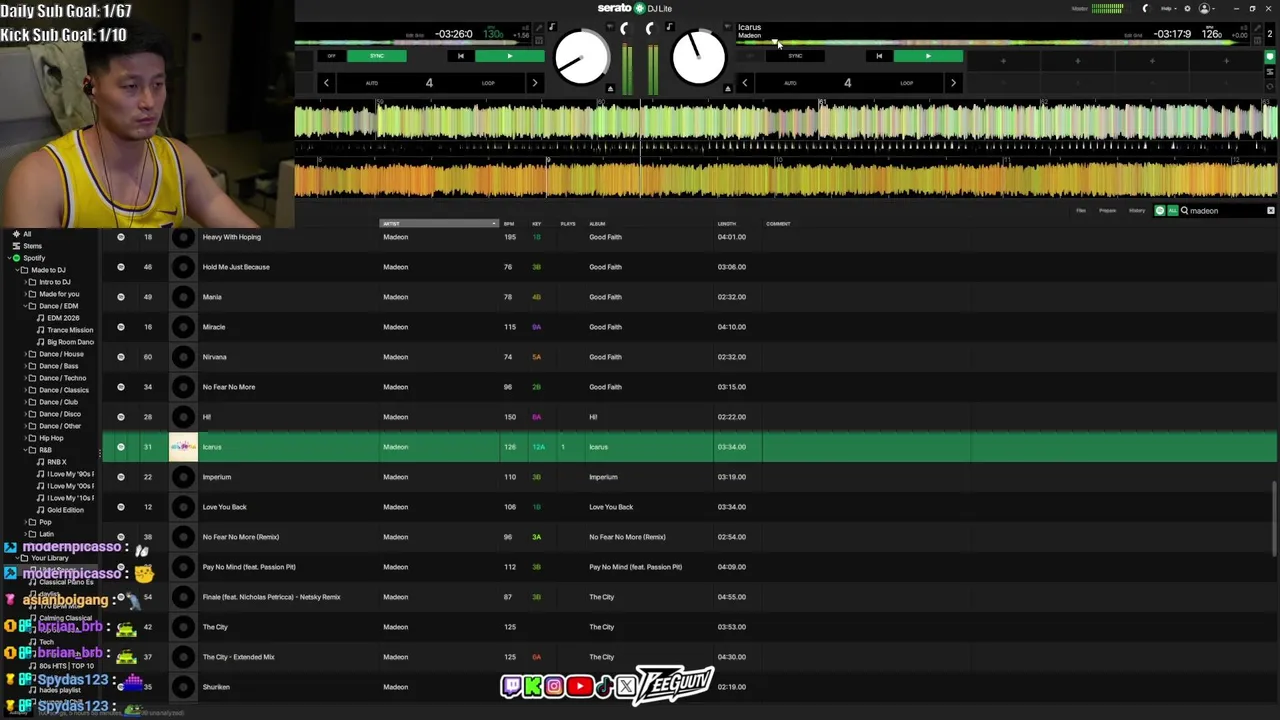1280x720 pixels.
Task: Open the user account menu
Action: click(1206, 9)
